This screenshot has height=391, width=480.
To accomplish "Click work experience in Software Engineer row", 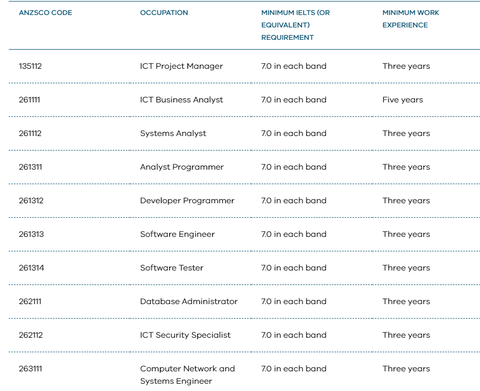I will point(406,235).
